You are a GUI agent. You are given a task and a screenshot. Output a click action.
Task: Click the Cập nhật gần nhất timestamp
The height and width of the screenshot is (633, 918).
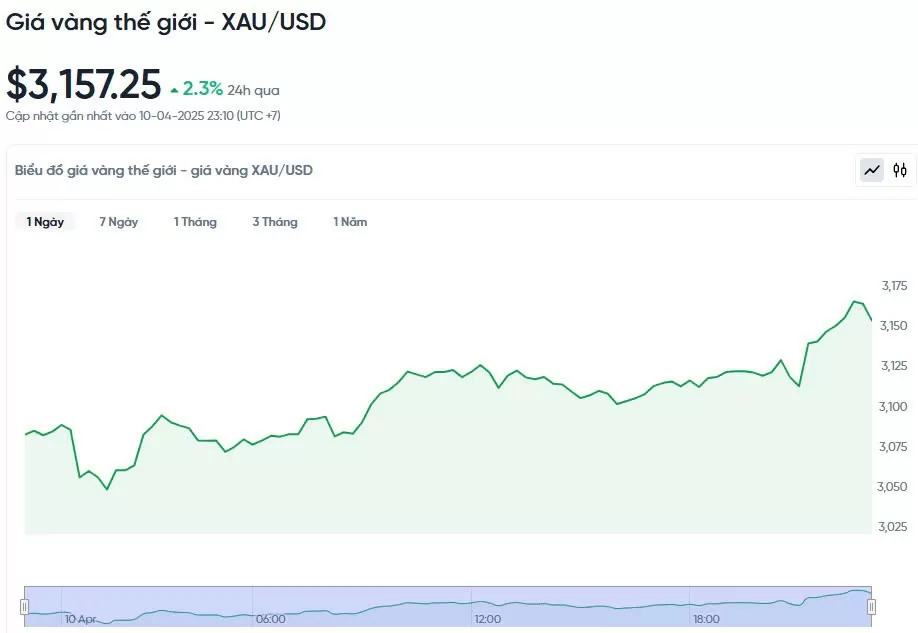pos(143,116)
